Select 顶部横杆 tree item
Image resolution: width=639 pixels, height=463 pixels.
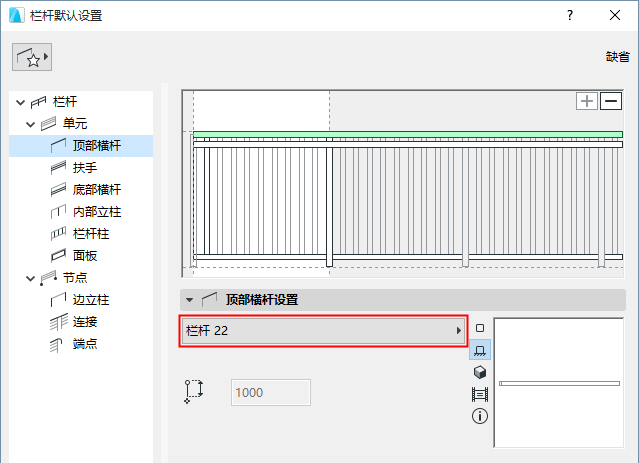pos(97,146)
